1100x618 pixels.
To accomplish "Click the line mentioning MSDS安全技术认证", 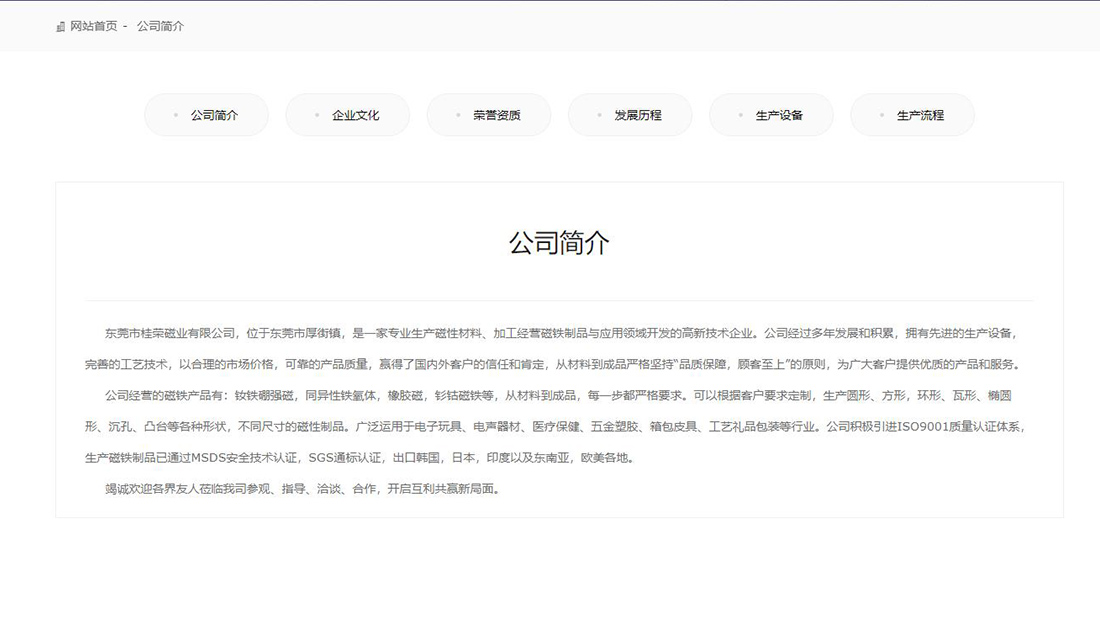I will coord(361,458).
